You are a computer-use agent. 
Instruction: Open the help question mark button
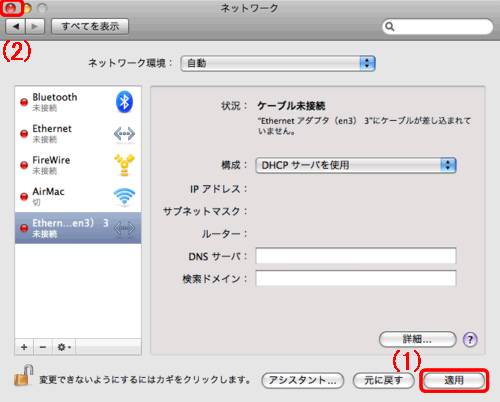[470, 340]
